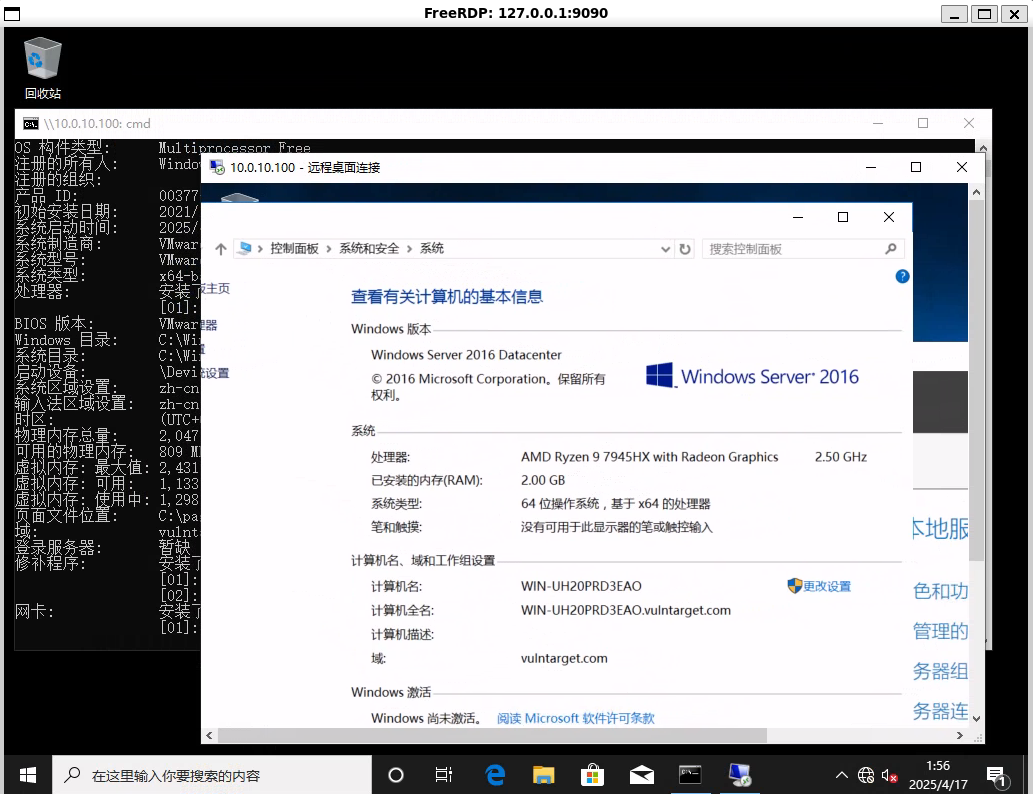Click the AMD Ryzen 9 7945HX processor text
This screenshot has height=794, width=1033.
coord(649,457)
